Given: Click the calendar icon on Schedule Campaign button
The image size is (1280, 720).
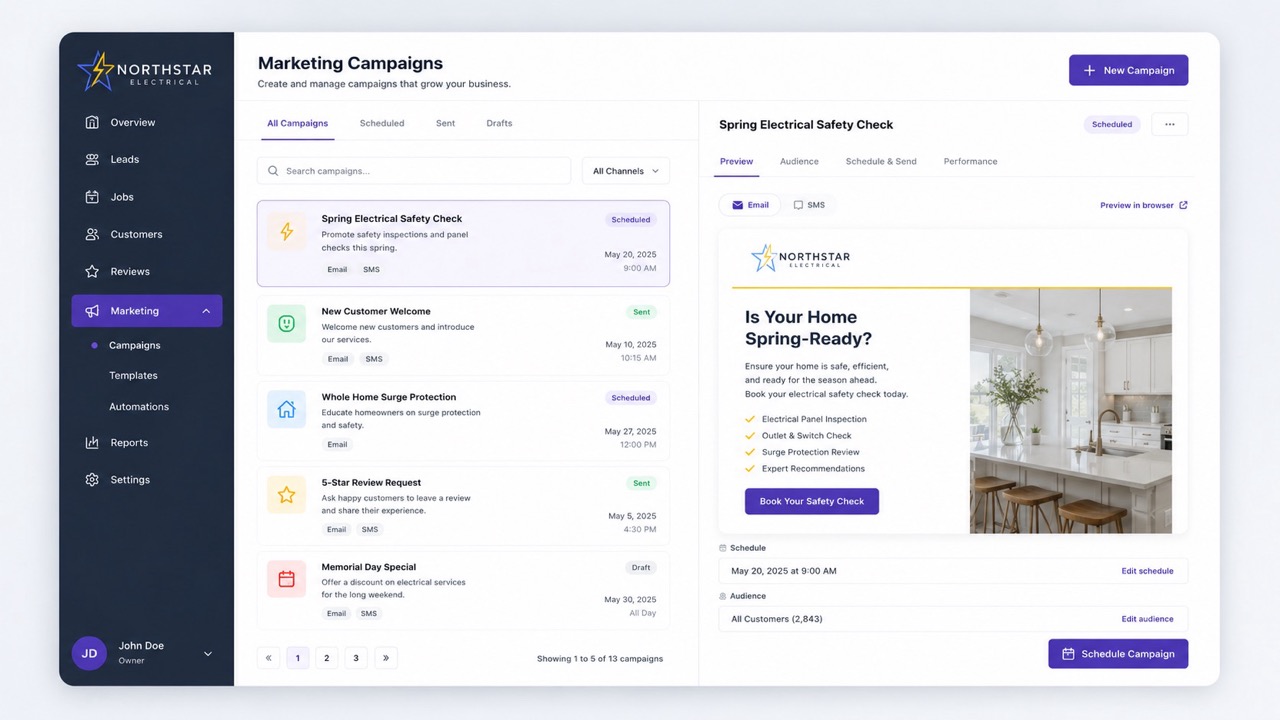Looking at the screenshot, I should pyautogui.click(x=1068, y=654).
